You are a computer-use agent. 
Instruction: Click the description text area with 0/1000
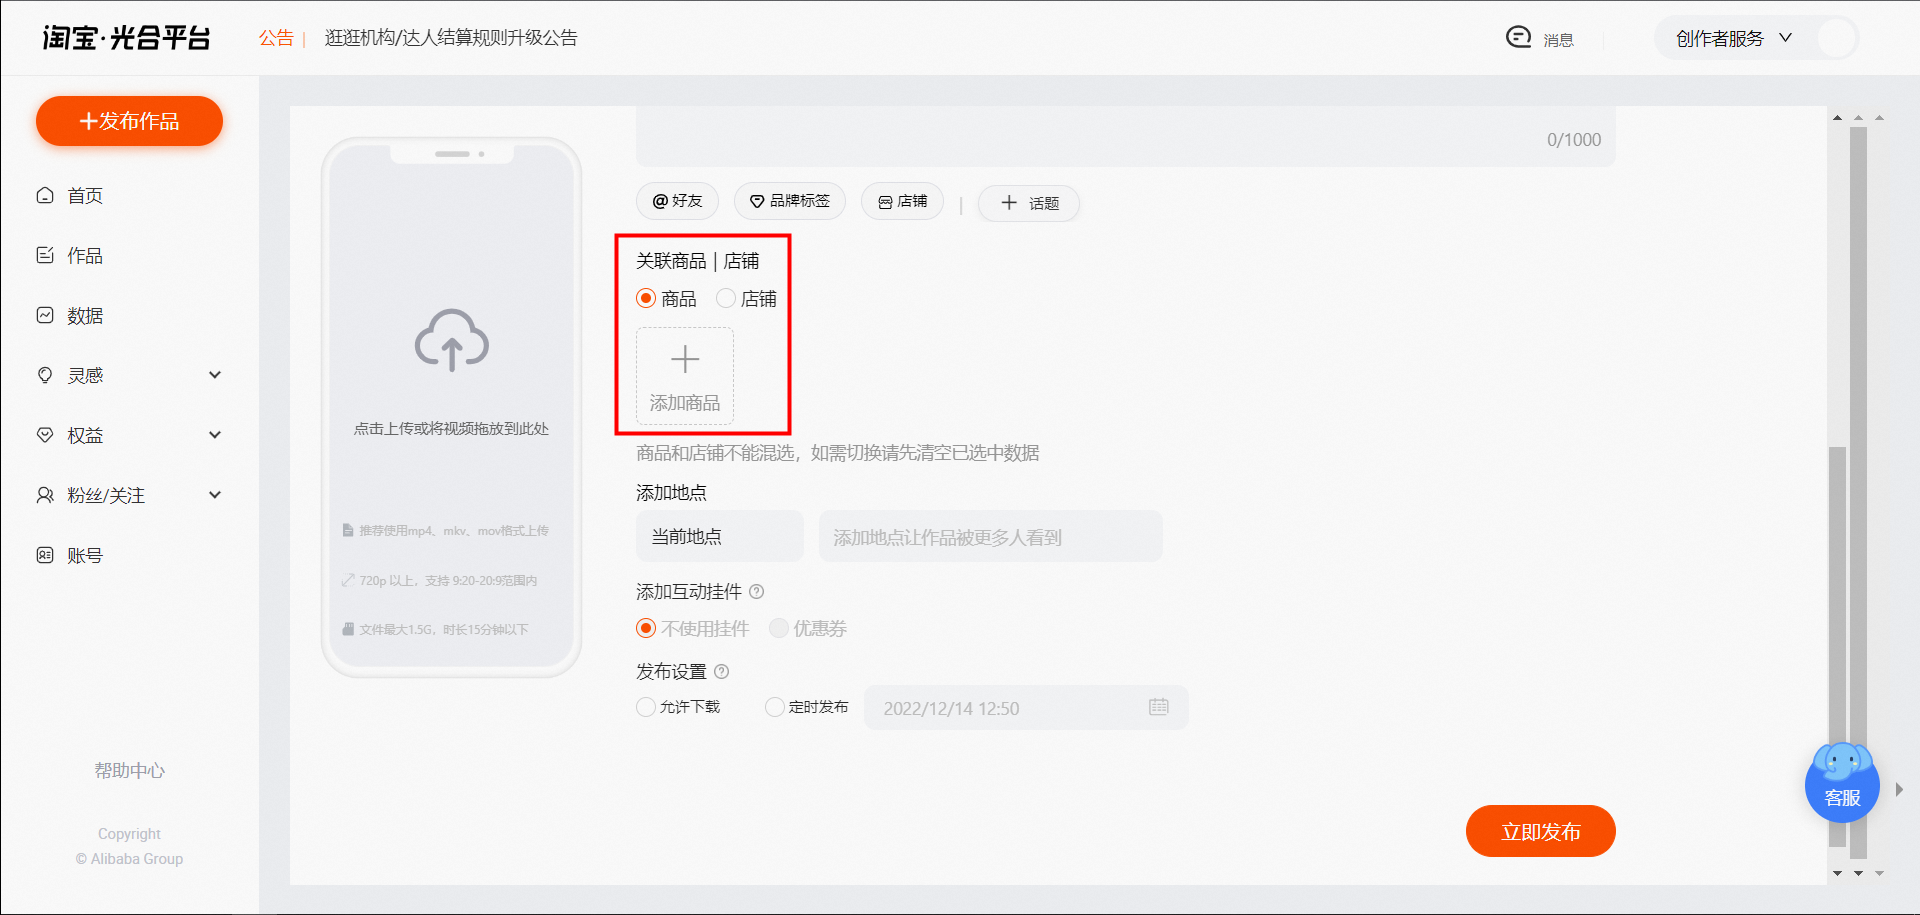click(1126, 136)
